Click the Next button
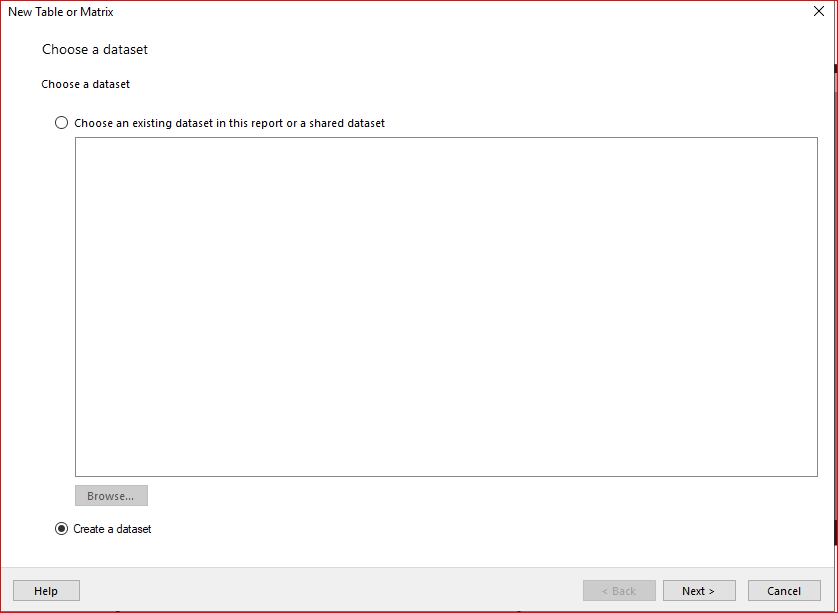Image resolution: width=838 pixels, height=613 pixels. click(699, 591)
